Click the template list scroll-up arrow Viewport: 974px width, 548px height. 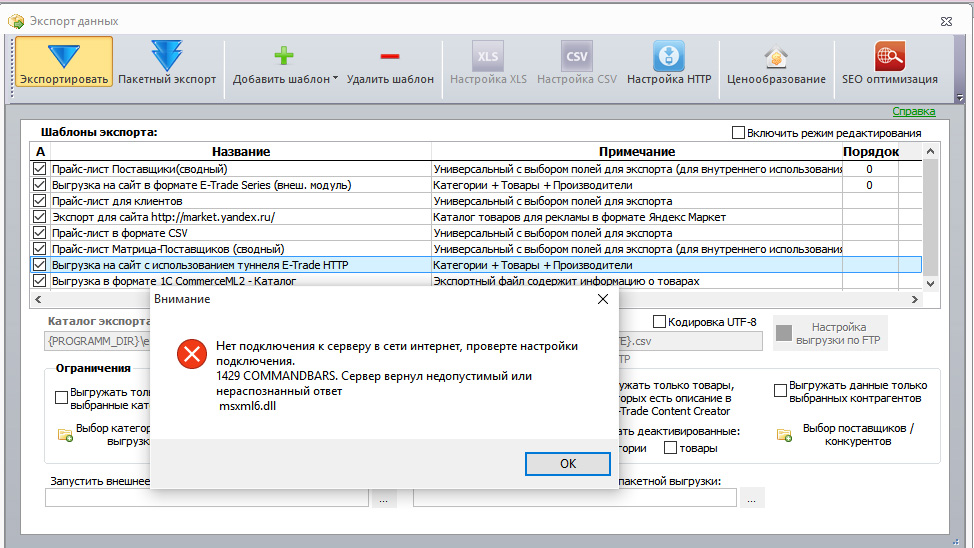tap(930, 151)
